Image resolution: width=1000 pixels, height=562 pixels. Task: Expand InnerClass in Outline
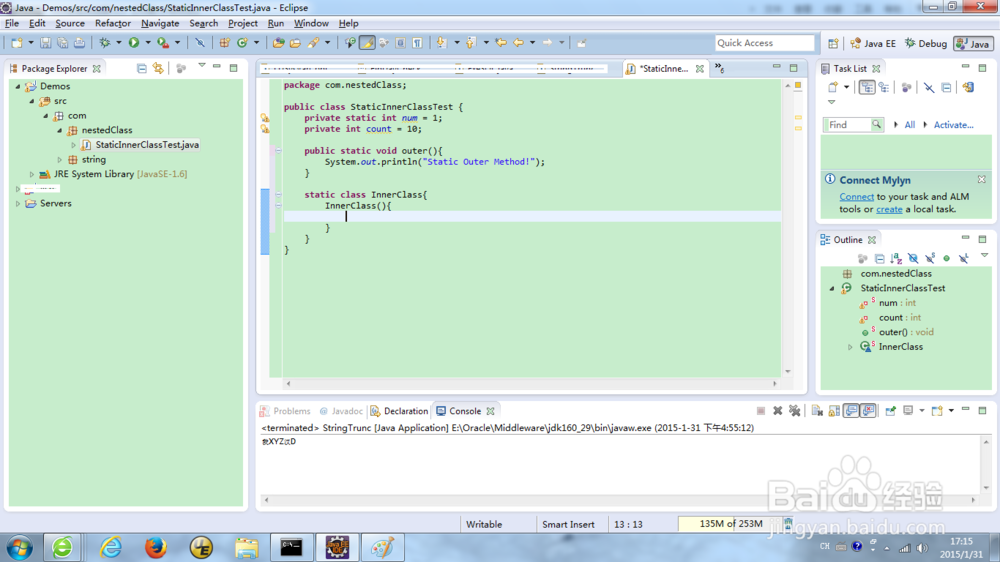pos(850,347)
